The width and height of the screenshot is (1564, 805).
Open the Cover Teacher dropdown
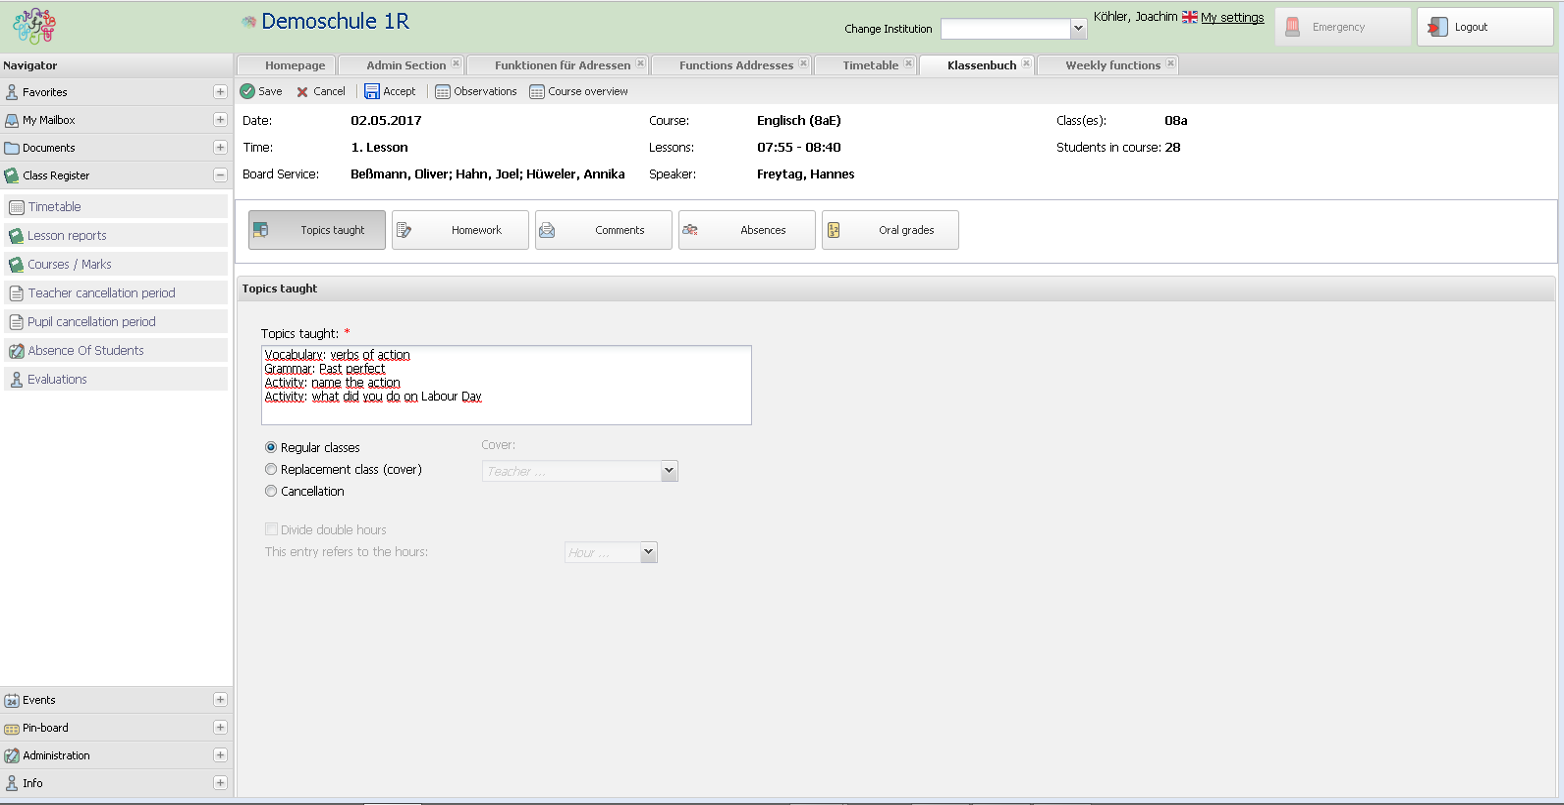669,471
